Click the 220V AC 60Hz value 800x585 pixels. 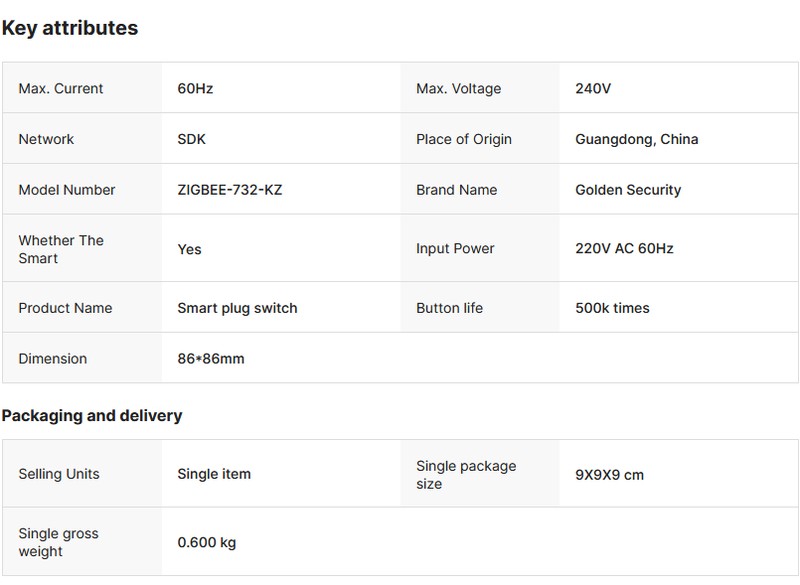coord(624,248)
